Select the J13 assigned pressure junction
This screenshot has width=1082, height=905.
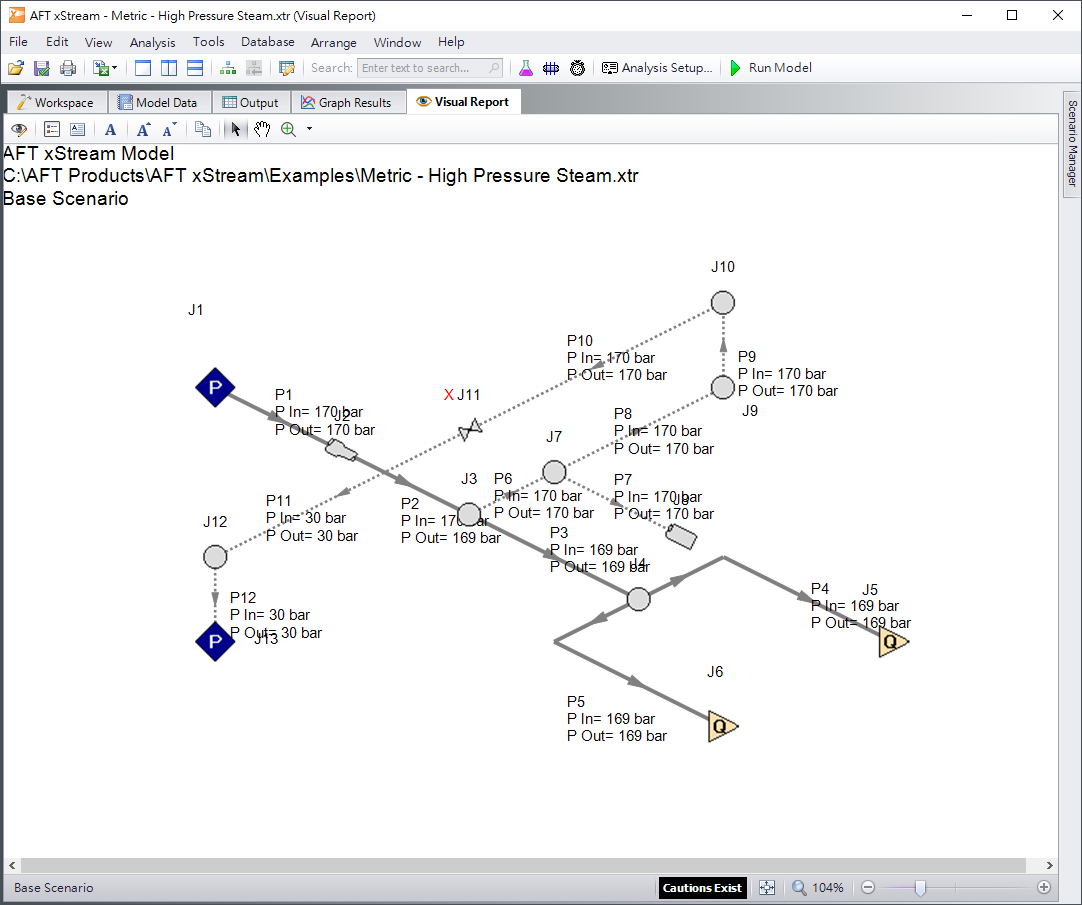215,641
